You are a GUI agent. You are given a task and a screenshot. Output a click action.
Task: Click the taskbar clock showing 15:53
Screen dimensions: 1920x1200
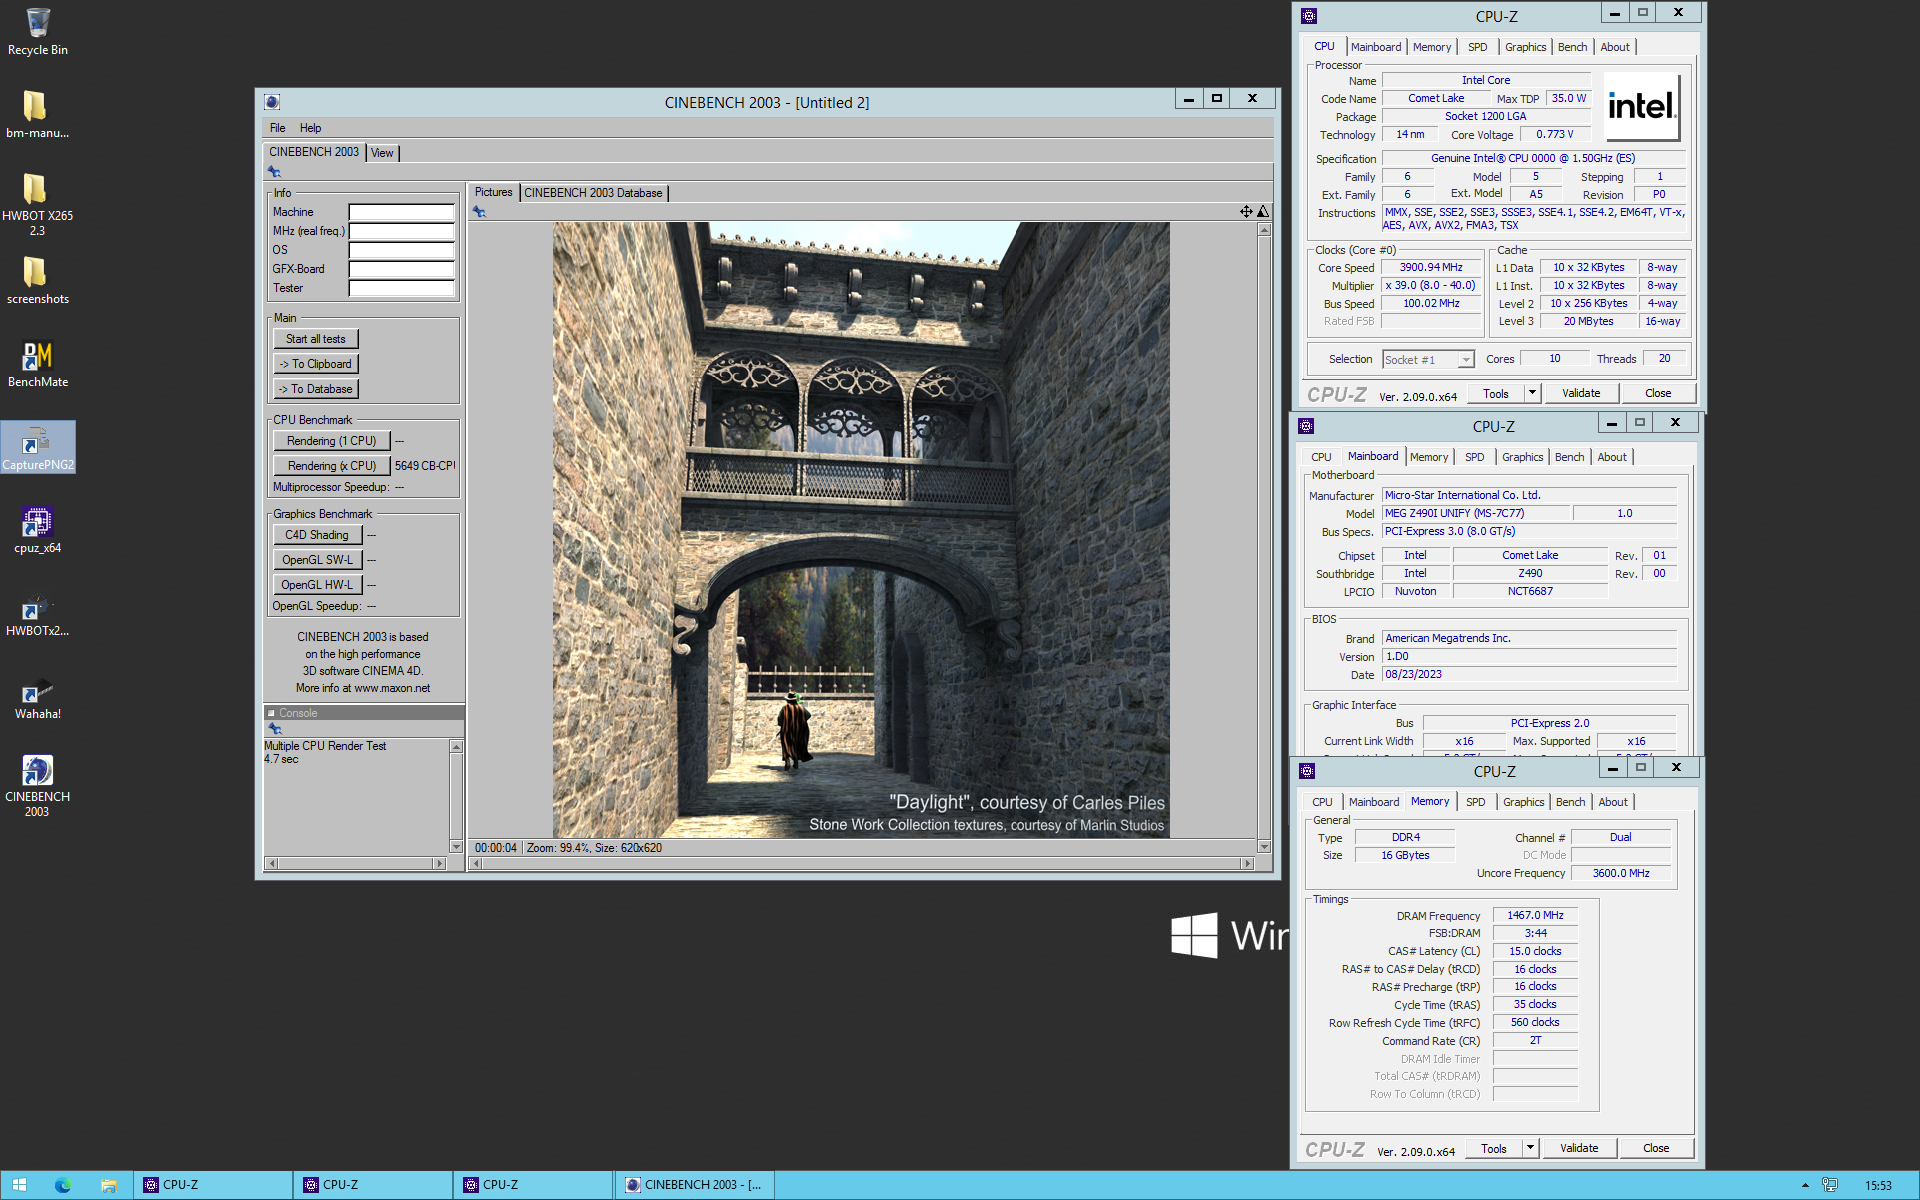1877,1185
